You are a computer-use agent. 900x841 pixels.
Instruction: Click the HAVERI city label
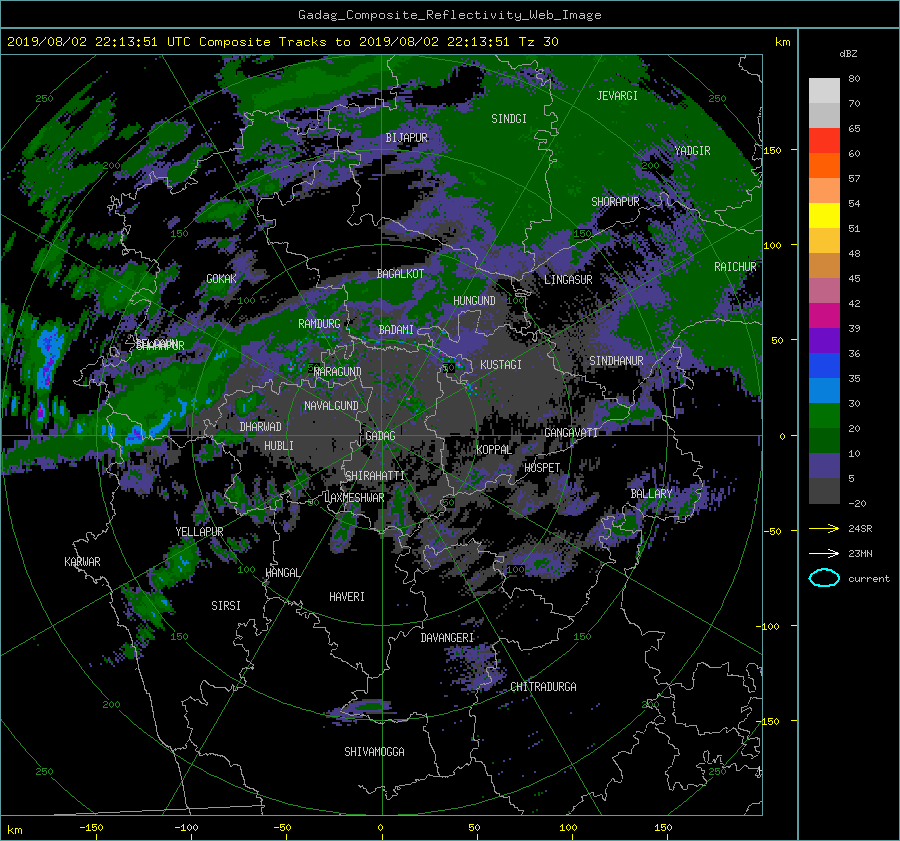[347, 597]
